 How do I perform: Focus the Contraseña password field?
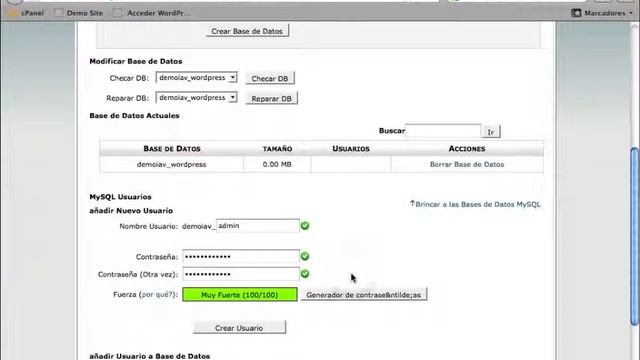point(241,256)
